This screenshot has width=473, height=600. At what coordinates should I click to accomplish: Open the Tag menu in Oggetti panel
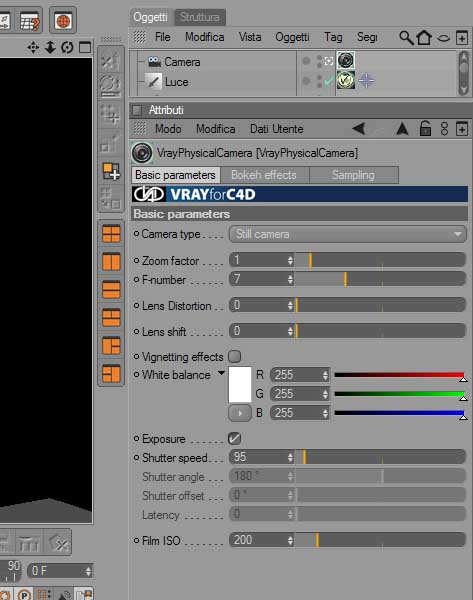[333, 37]
